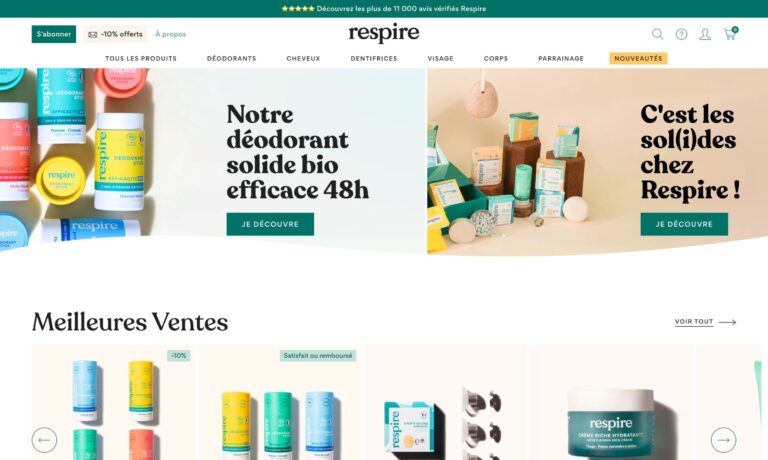Click the arrow beside Voir tout

(727, 322)
